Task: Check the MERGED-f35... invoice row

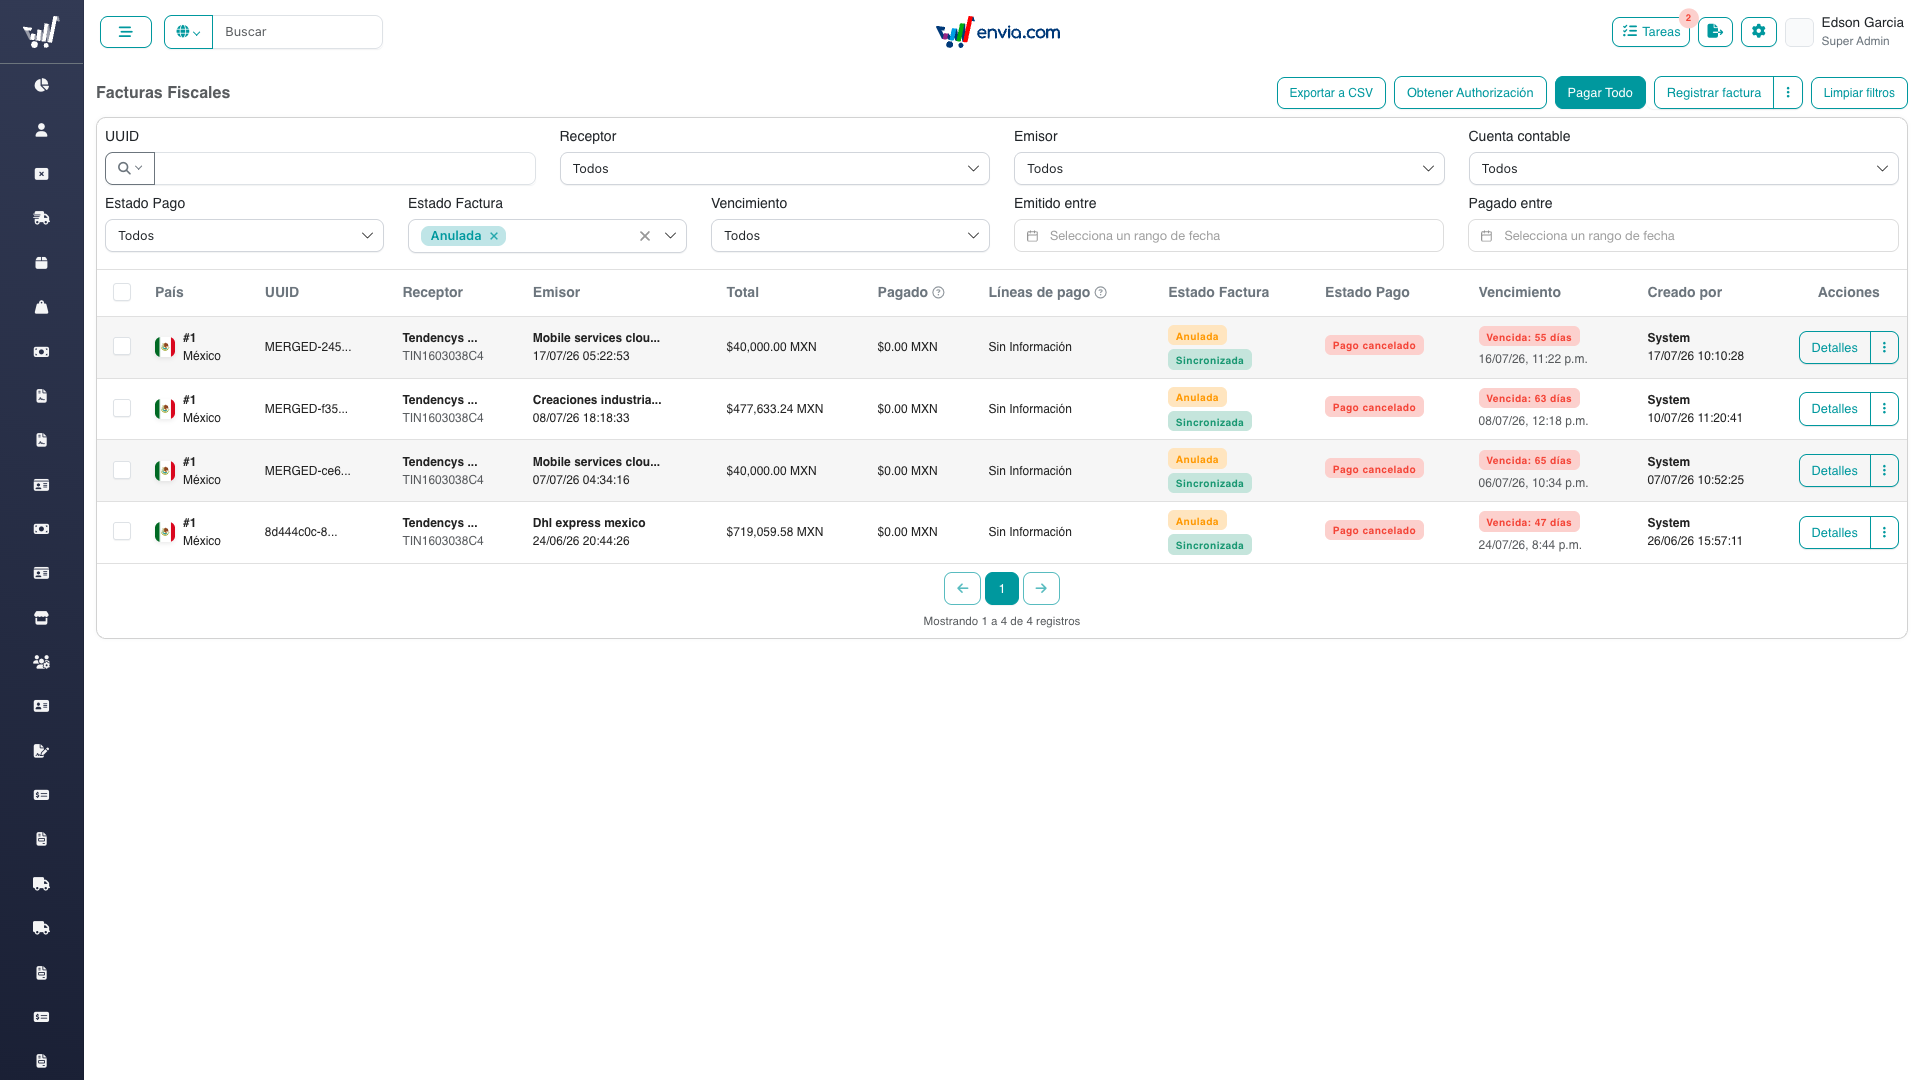Action: (x=122, y=408)
